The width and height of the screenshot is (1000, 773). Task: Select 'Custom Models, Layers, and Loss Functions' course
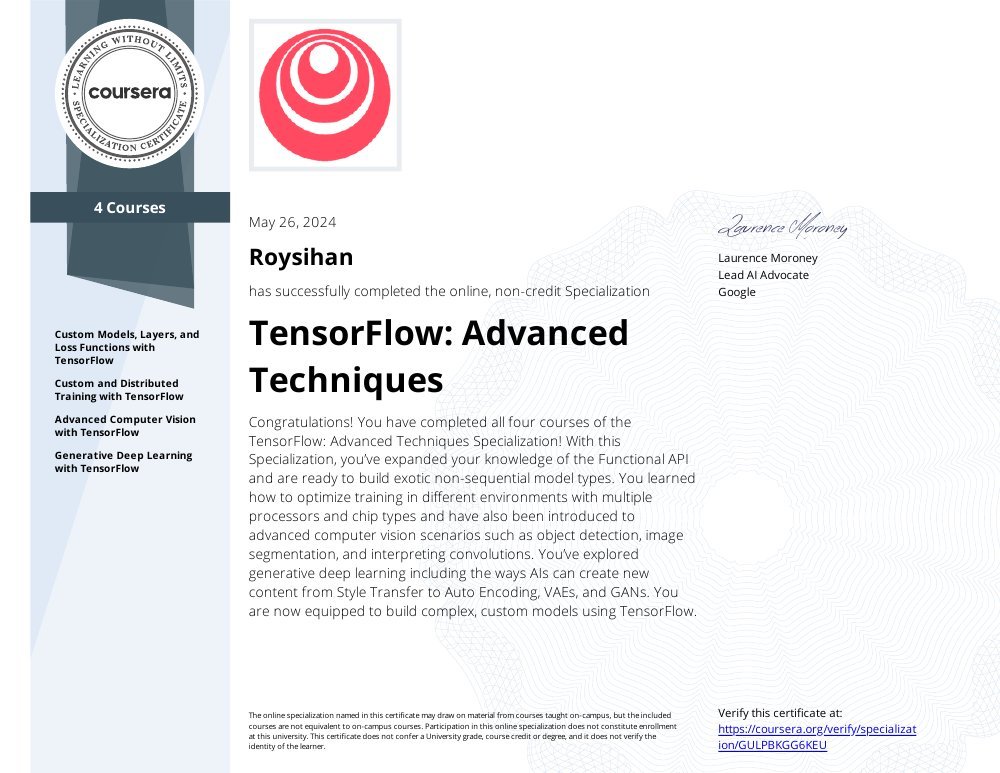pos(127,347)
